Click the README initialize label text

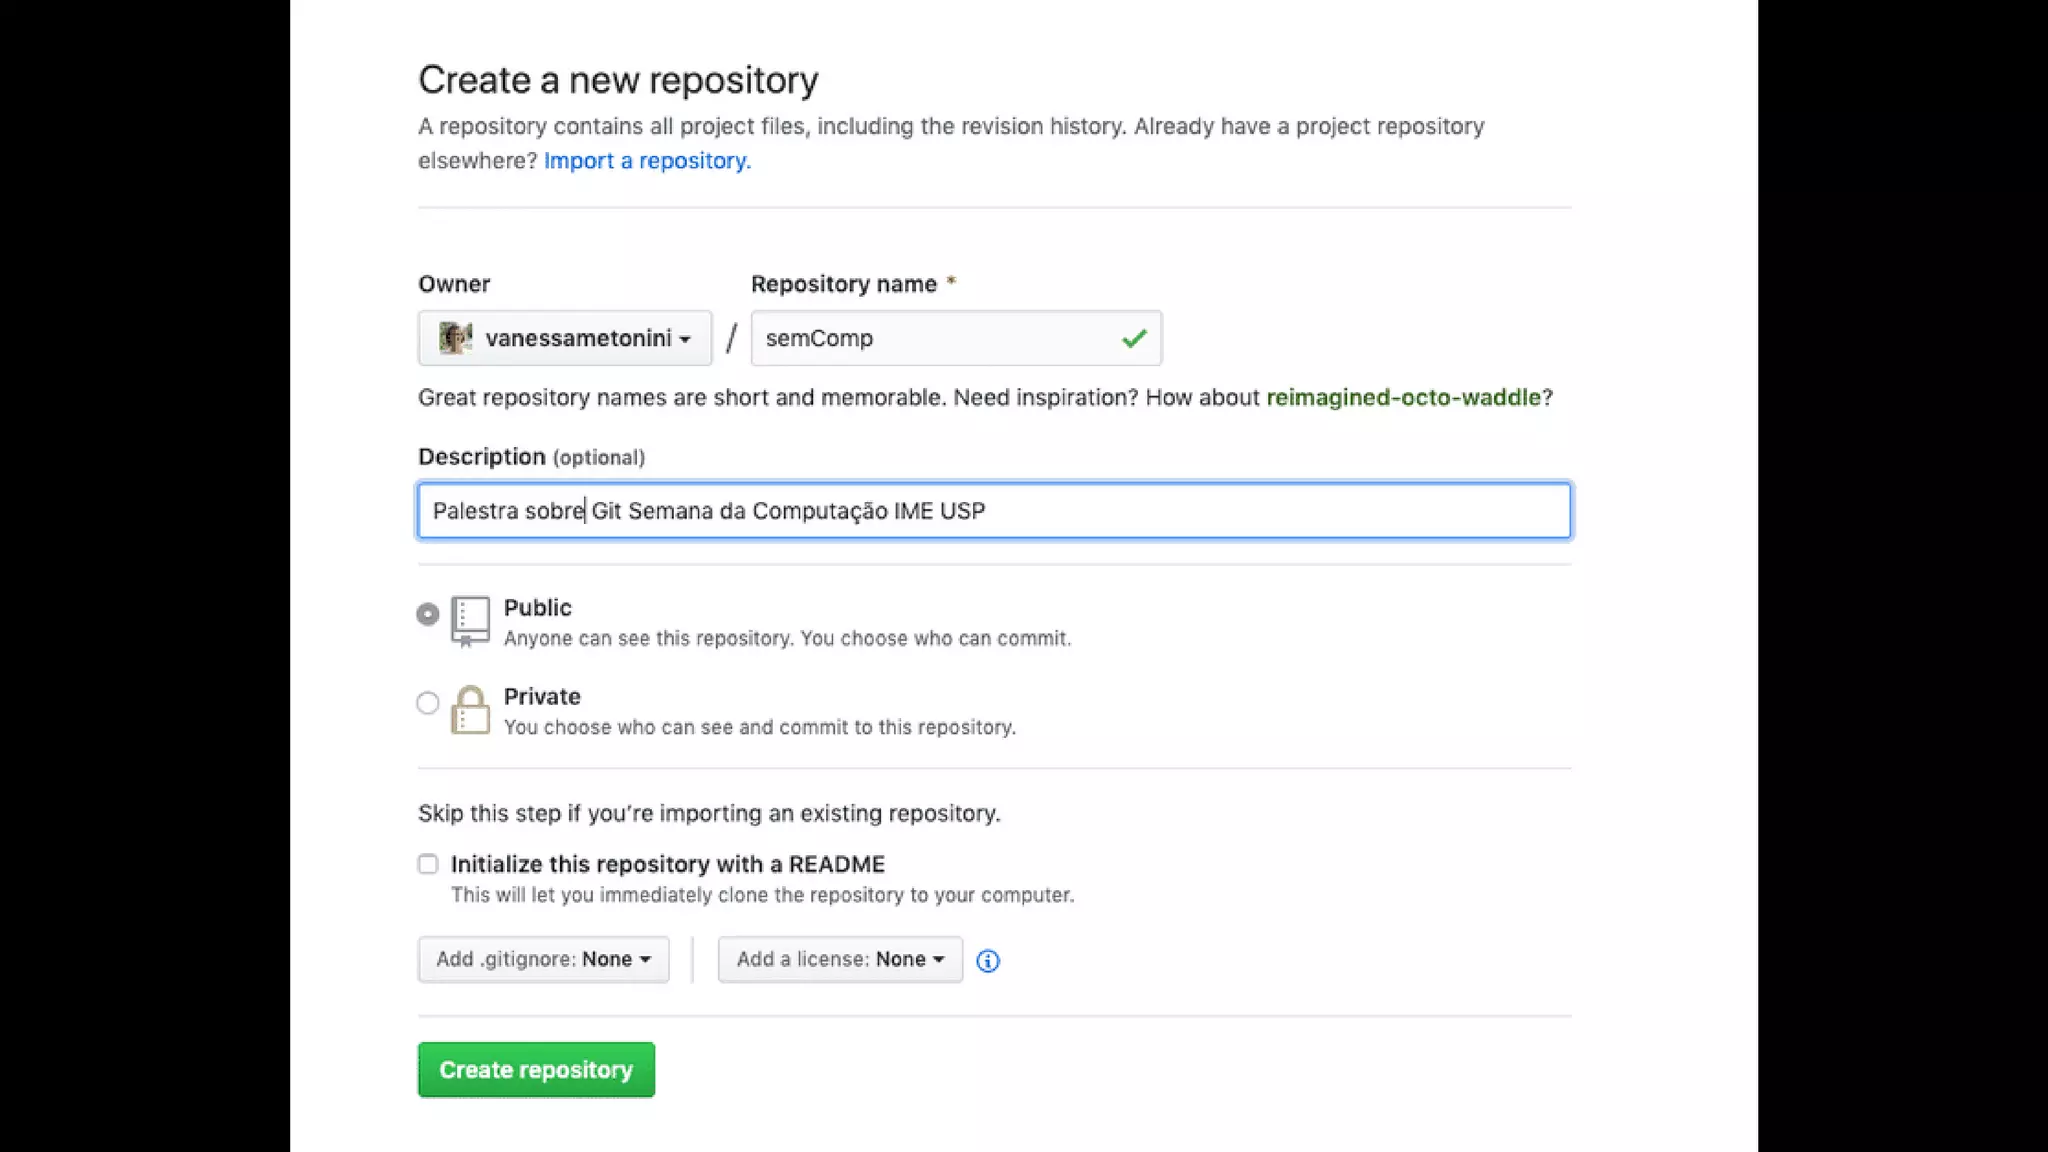click(668, 864)
